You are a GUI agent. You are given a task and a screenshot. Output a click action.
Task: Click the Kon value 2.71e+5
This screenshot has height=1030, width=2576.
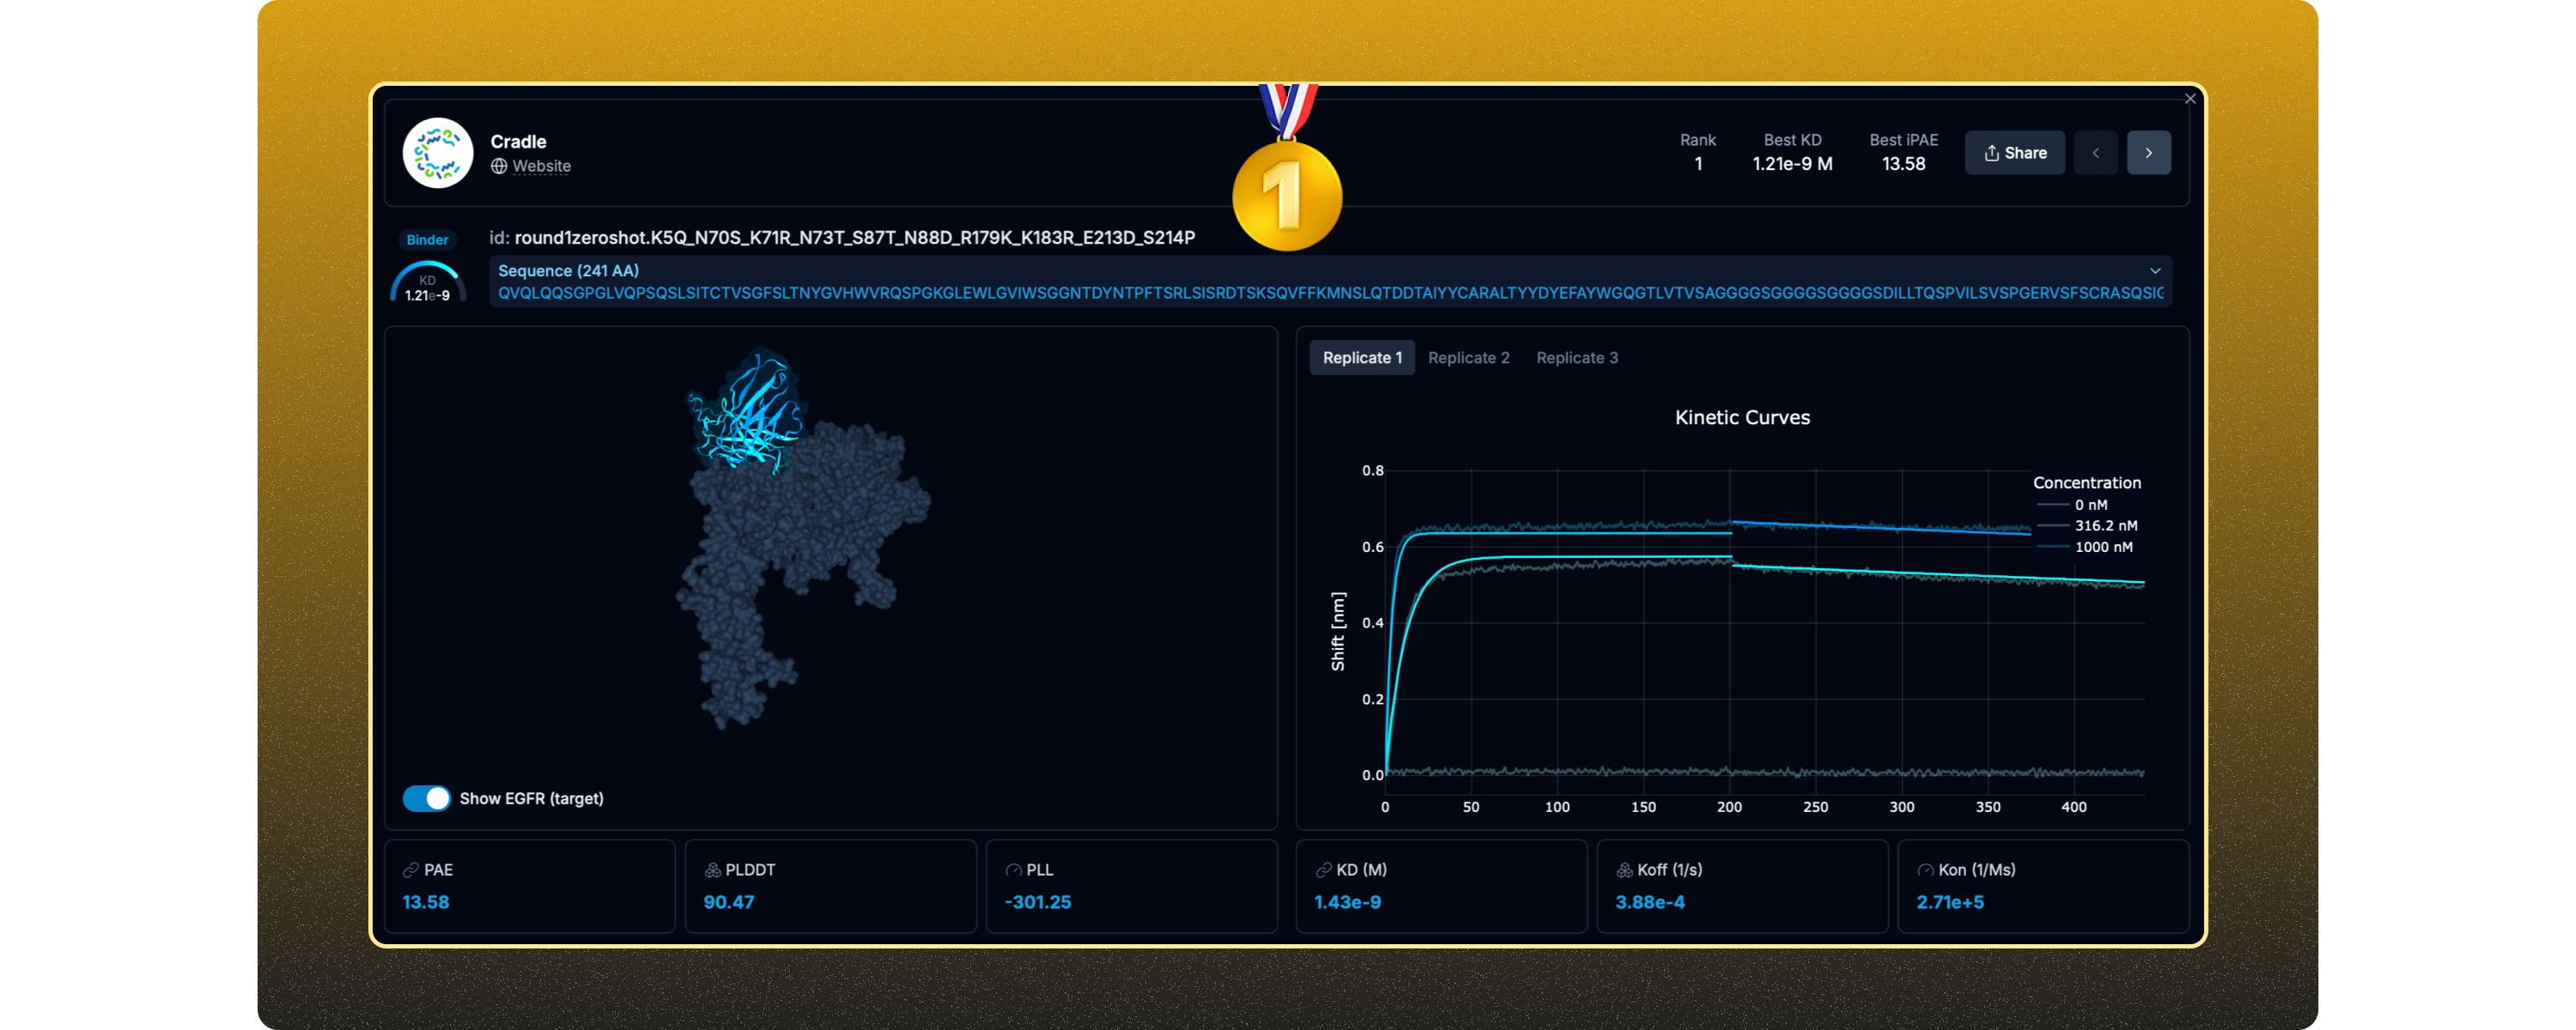click(x=1950, y=902)
